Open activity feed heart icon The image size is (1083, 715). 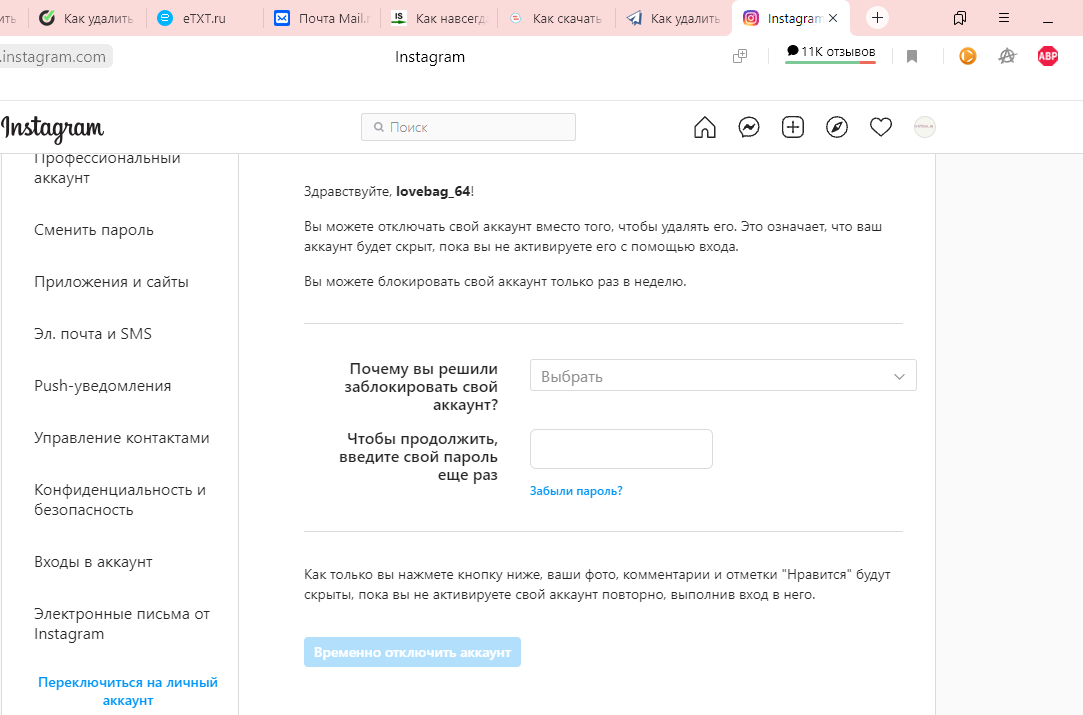(x=881, y=127)
